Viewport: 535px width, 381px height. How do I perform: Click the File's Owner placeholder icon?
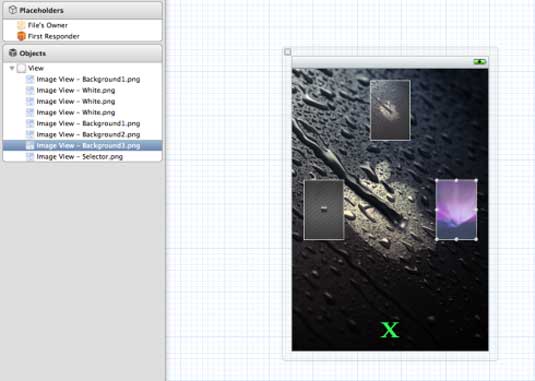pyautogui.click(x=21, y=25)
